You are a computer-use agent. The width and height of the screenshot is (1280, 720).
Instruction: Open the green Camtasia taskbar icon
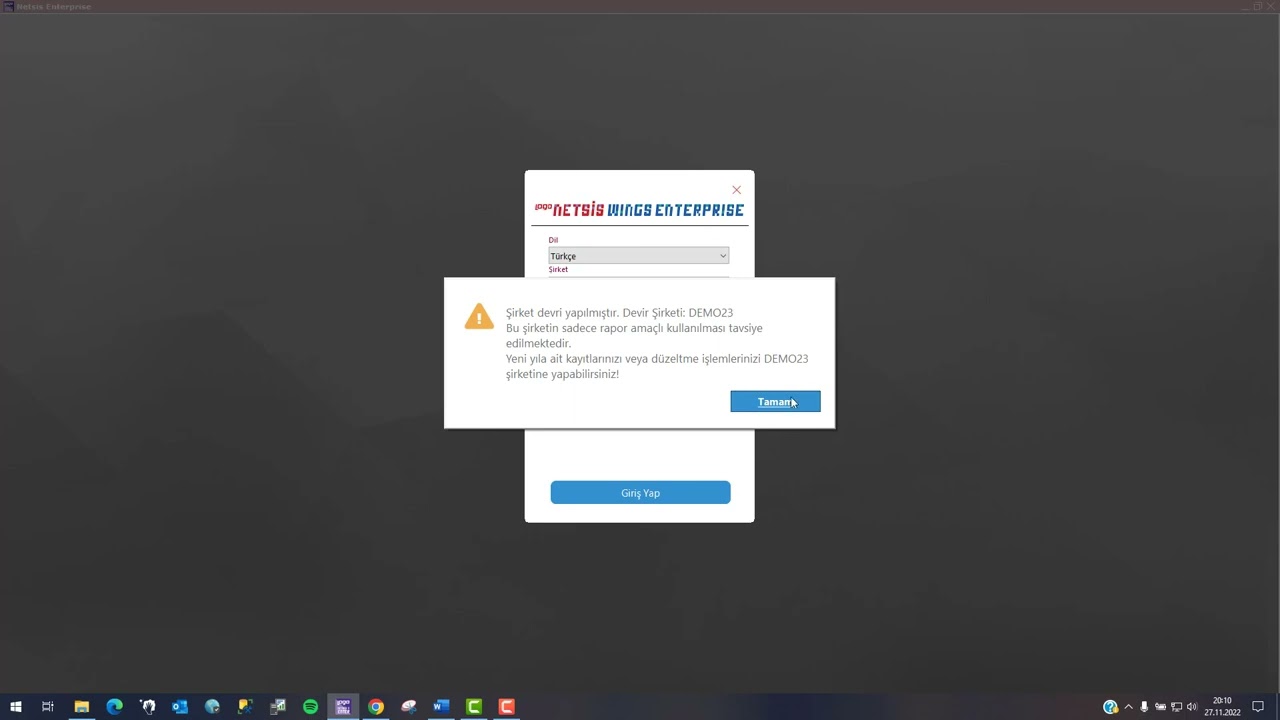click(x=474, y=707)
